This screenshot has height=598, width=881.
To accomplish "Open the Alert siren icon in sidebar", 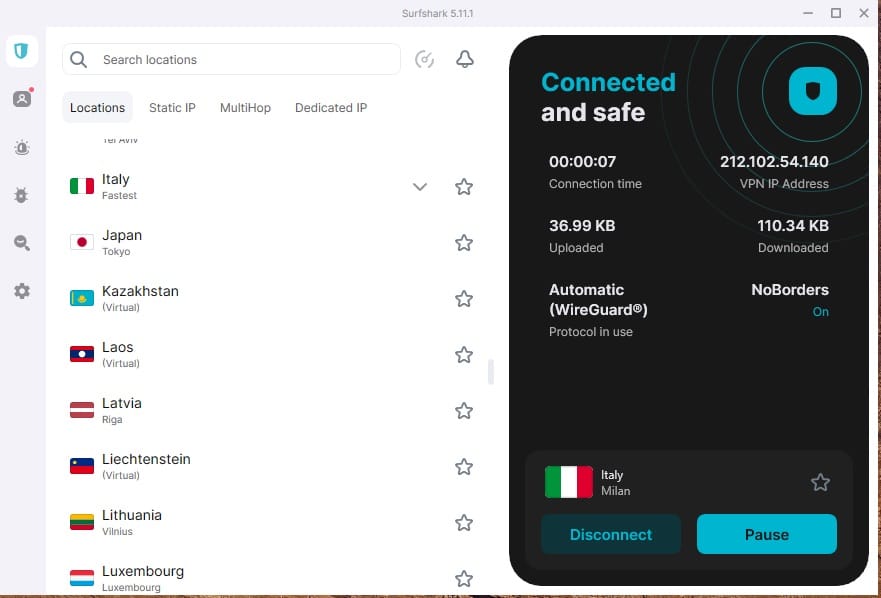I will (x=22, y=148).
